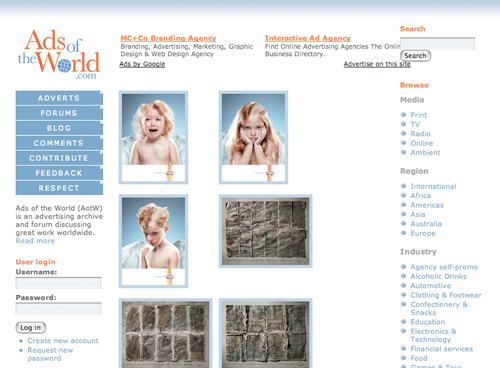
Task: Open the RESPECT nav item
Action: point(59,188)
